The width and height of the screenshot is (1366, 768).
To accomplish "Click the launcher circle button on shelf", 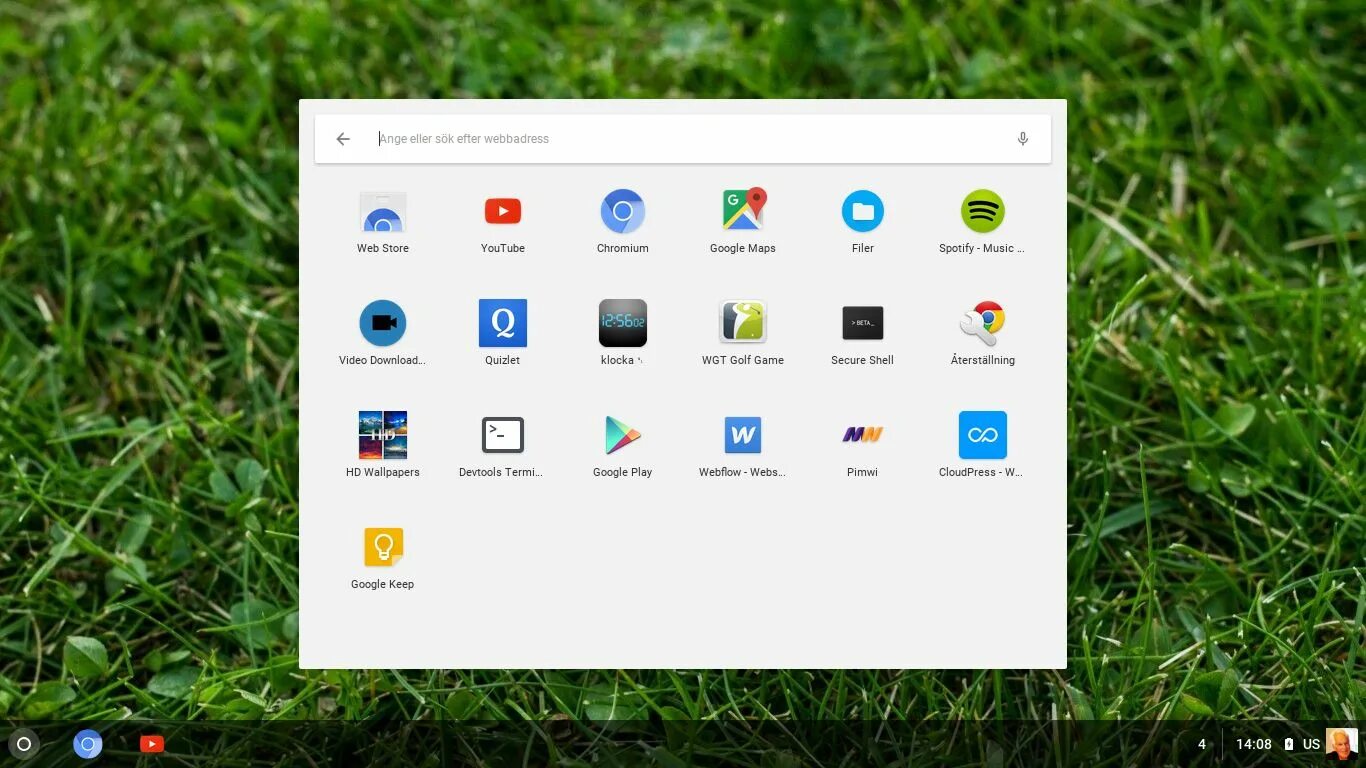I will [24, 744].
